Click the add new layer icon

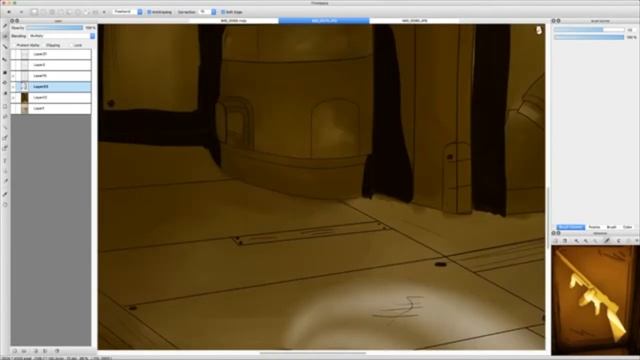pyautogui.click(x=15, y=351)
